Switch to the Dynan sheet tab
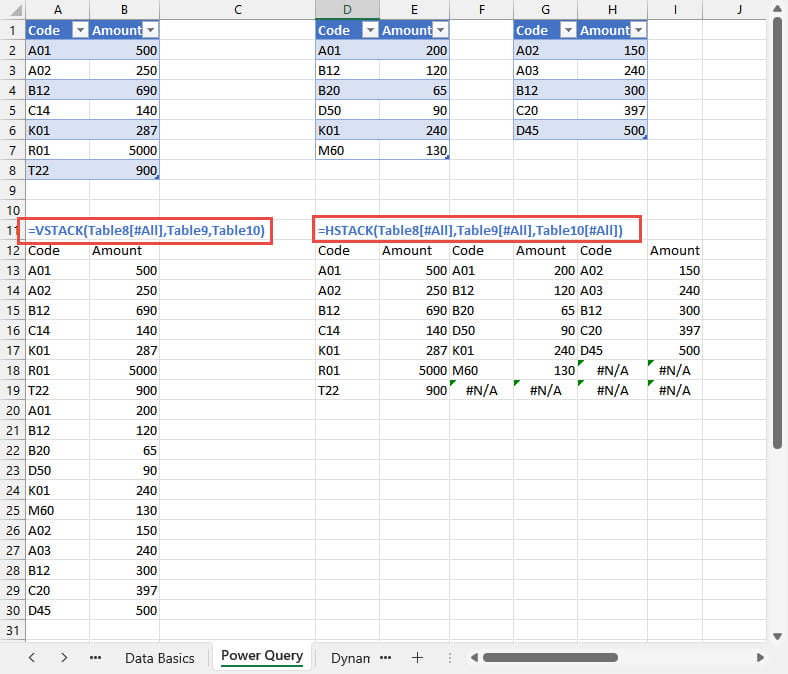 [x=350, y=658]
